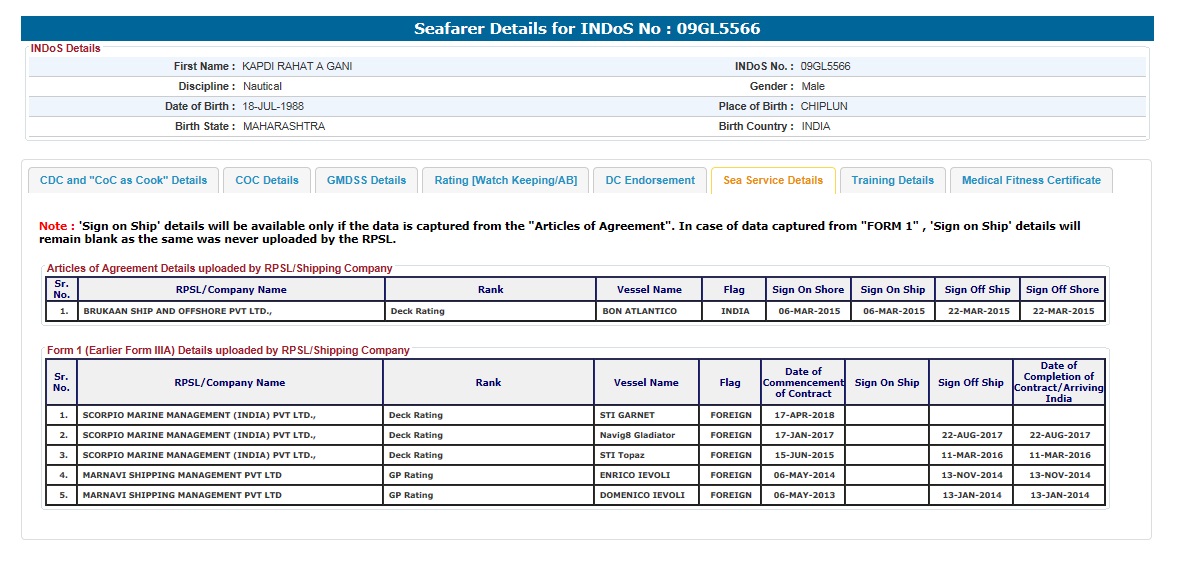This screenshot has height=565, width=1189.
Task: Click the Date of Commencement of Contract header
Action: pyautogui.click(x=803, y=383)
